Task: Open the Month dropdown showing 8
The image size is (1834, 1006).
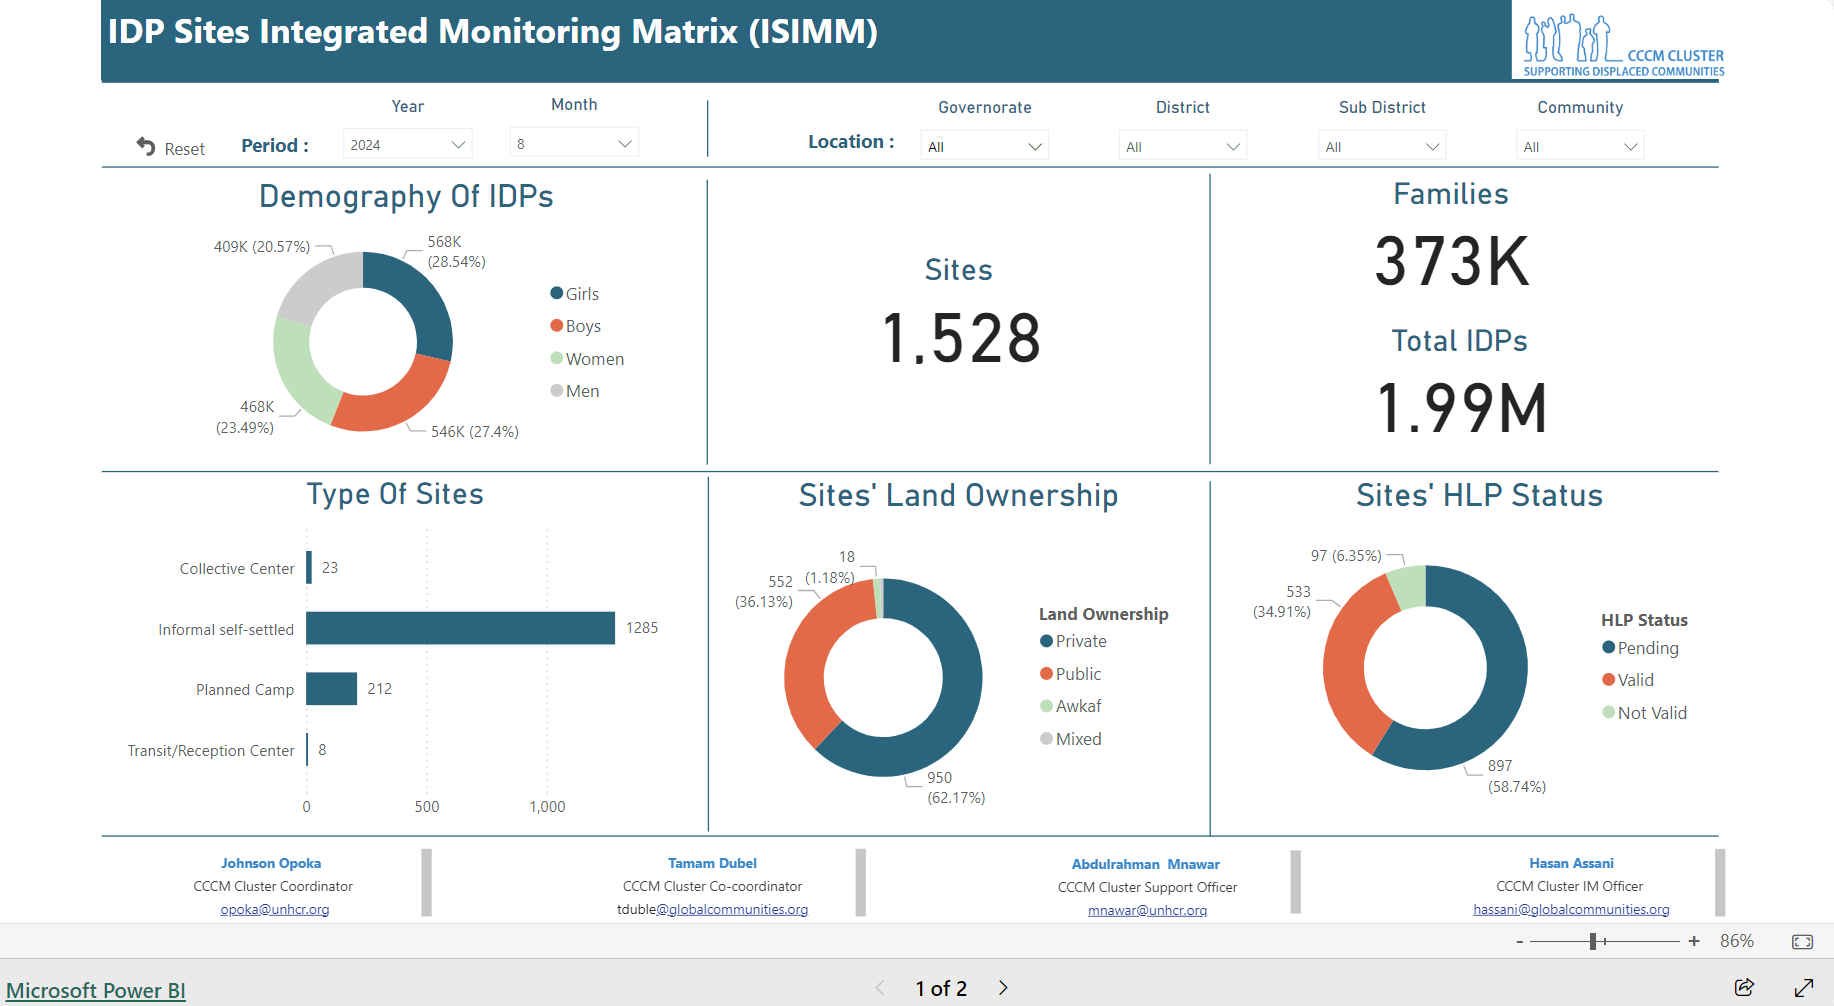Action: pos(574,144)
